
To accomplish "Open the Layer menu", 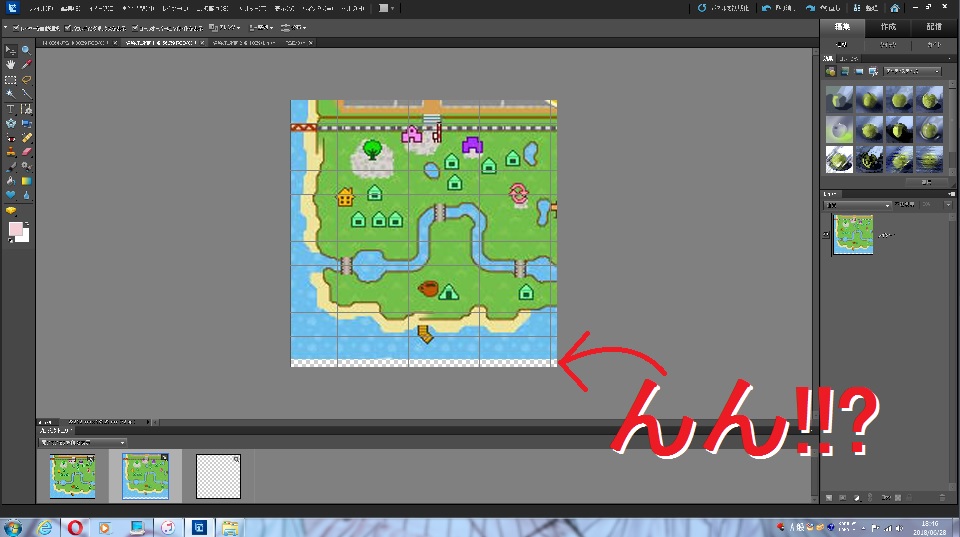I will (x=175, y=9).
